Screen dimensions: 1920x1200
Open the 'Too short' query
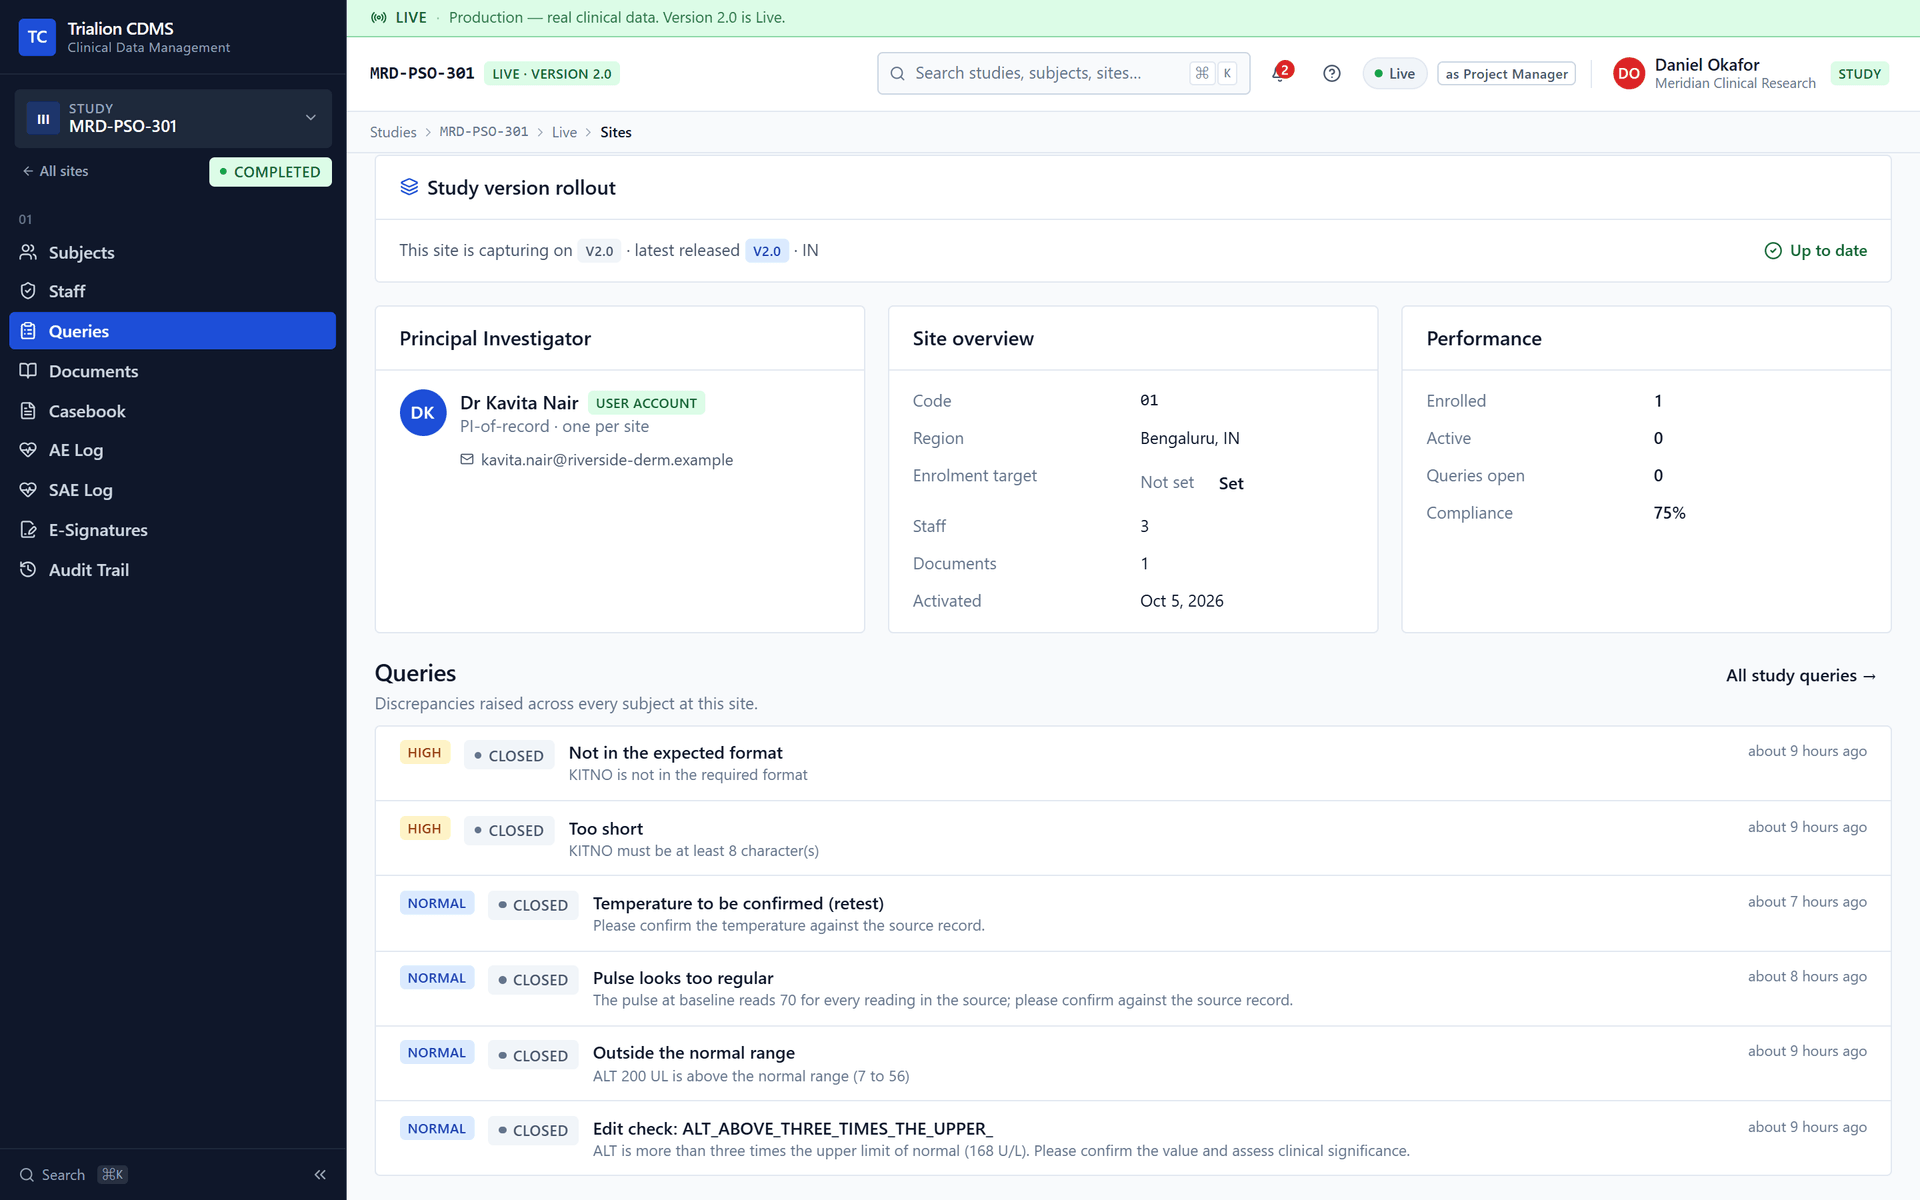tap(1132, 839)
